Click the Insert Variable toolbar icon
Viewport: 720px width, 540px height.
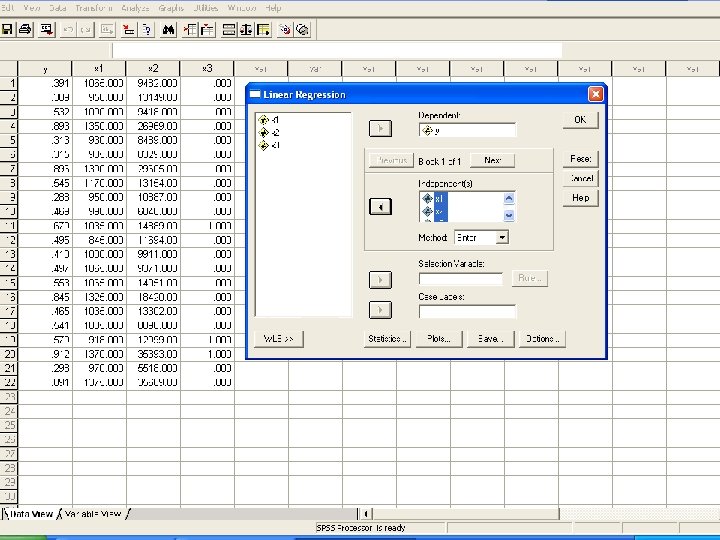(207, 30)
